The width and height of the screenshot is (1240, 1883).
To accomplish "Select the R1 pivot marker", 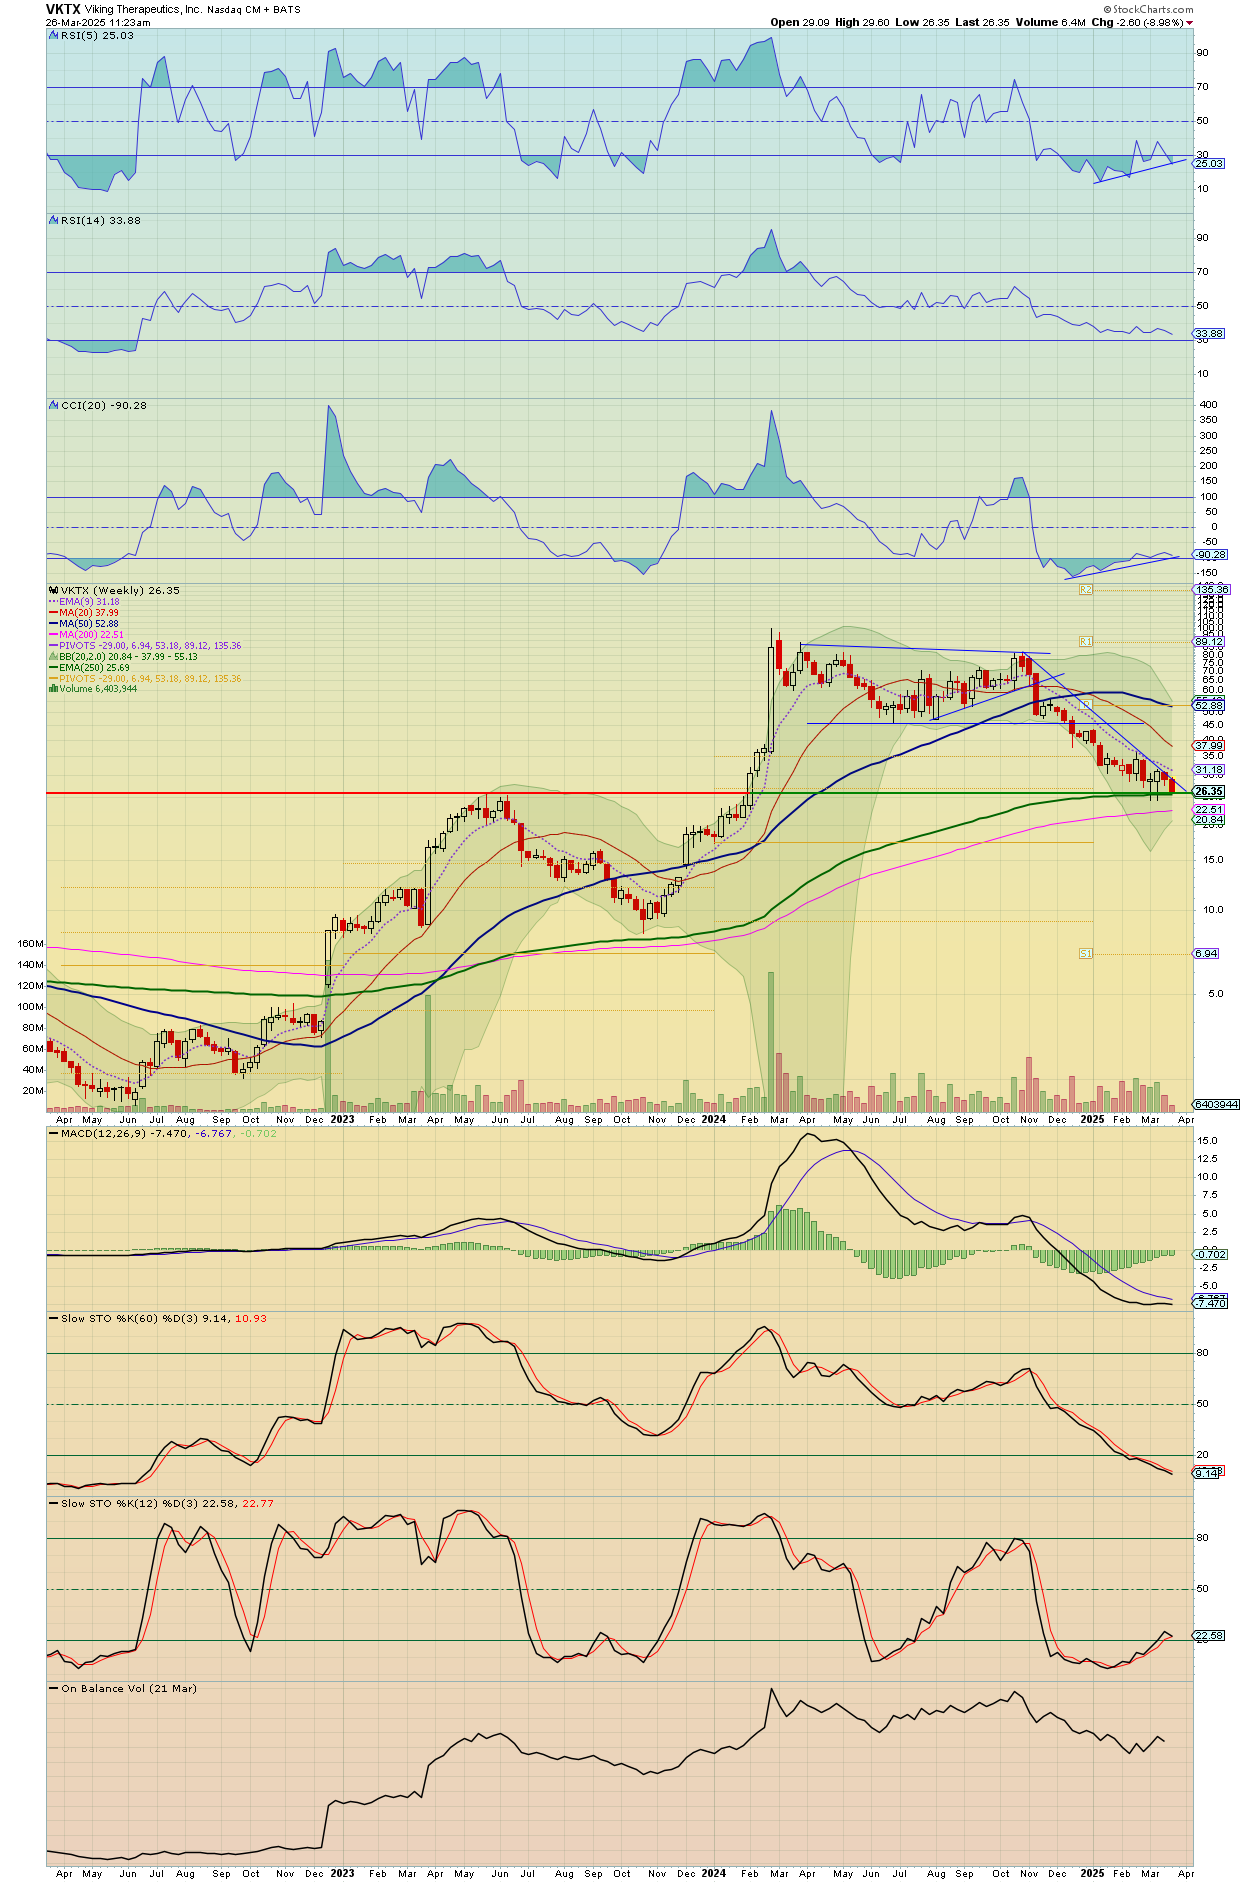I will tap(1086, 641).
